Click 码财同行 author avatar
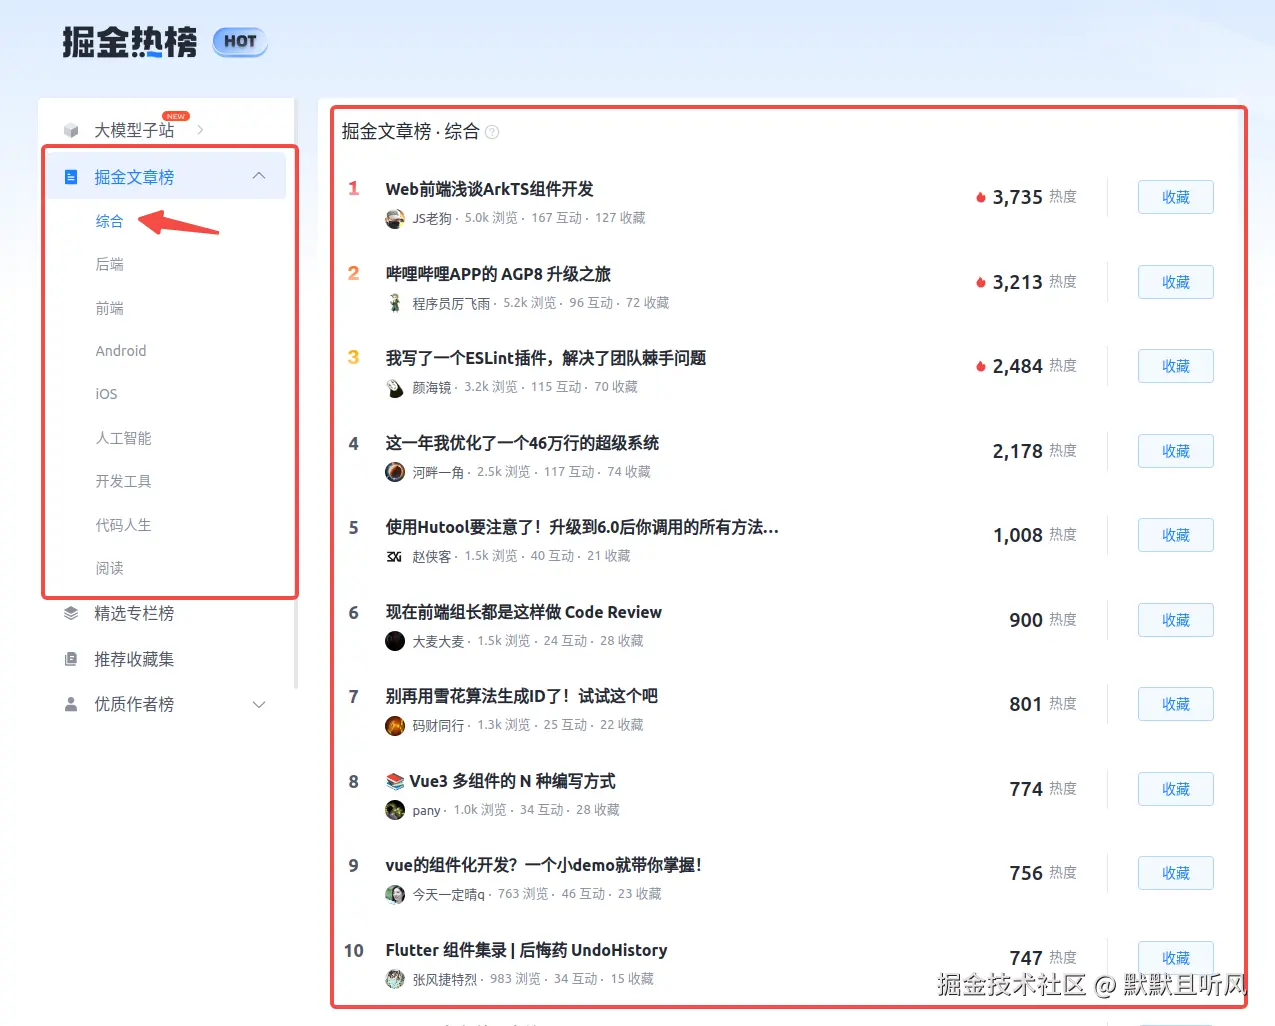Image resolution: width=1275 pixels, height=1026 pixels. (x=395, y=725)
